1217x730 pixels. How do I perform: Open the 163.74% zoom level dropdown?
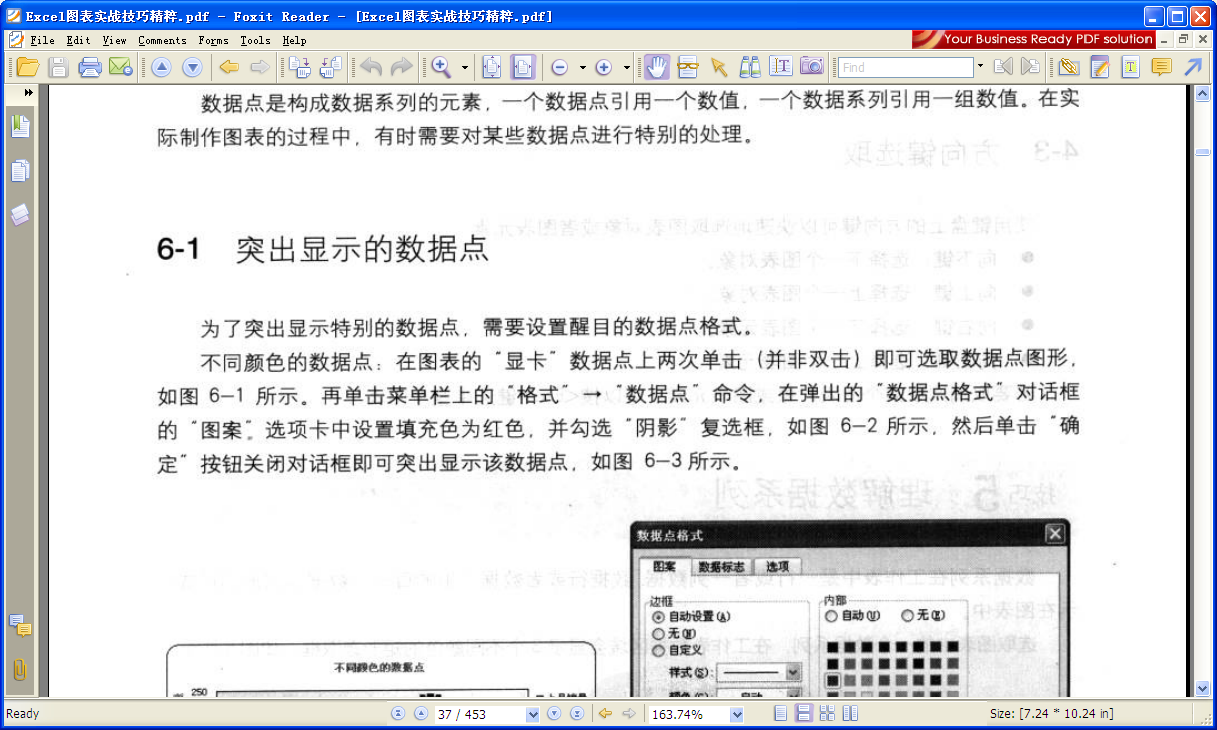[737, 714]
